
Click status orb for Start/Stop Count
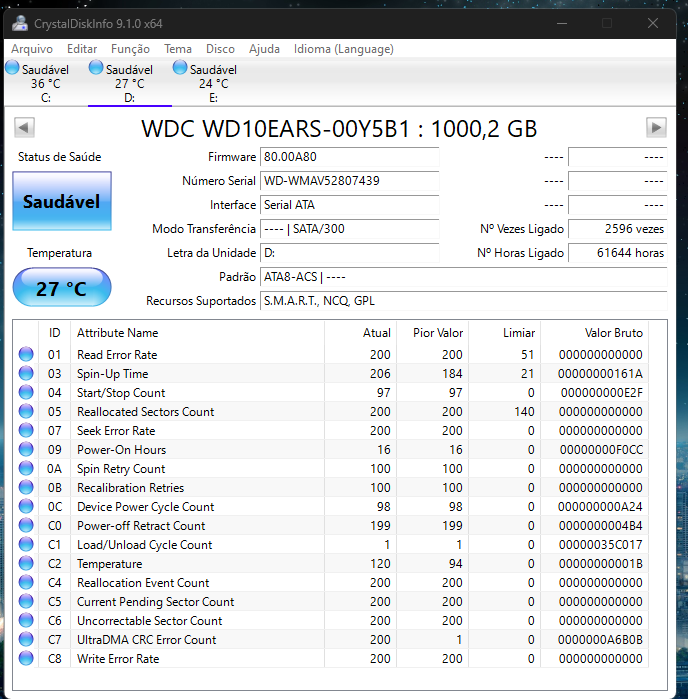click(x=26, y=392)
